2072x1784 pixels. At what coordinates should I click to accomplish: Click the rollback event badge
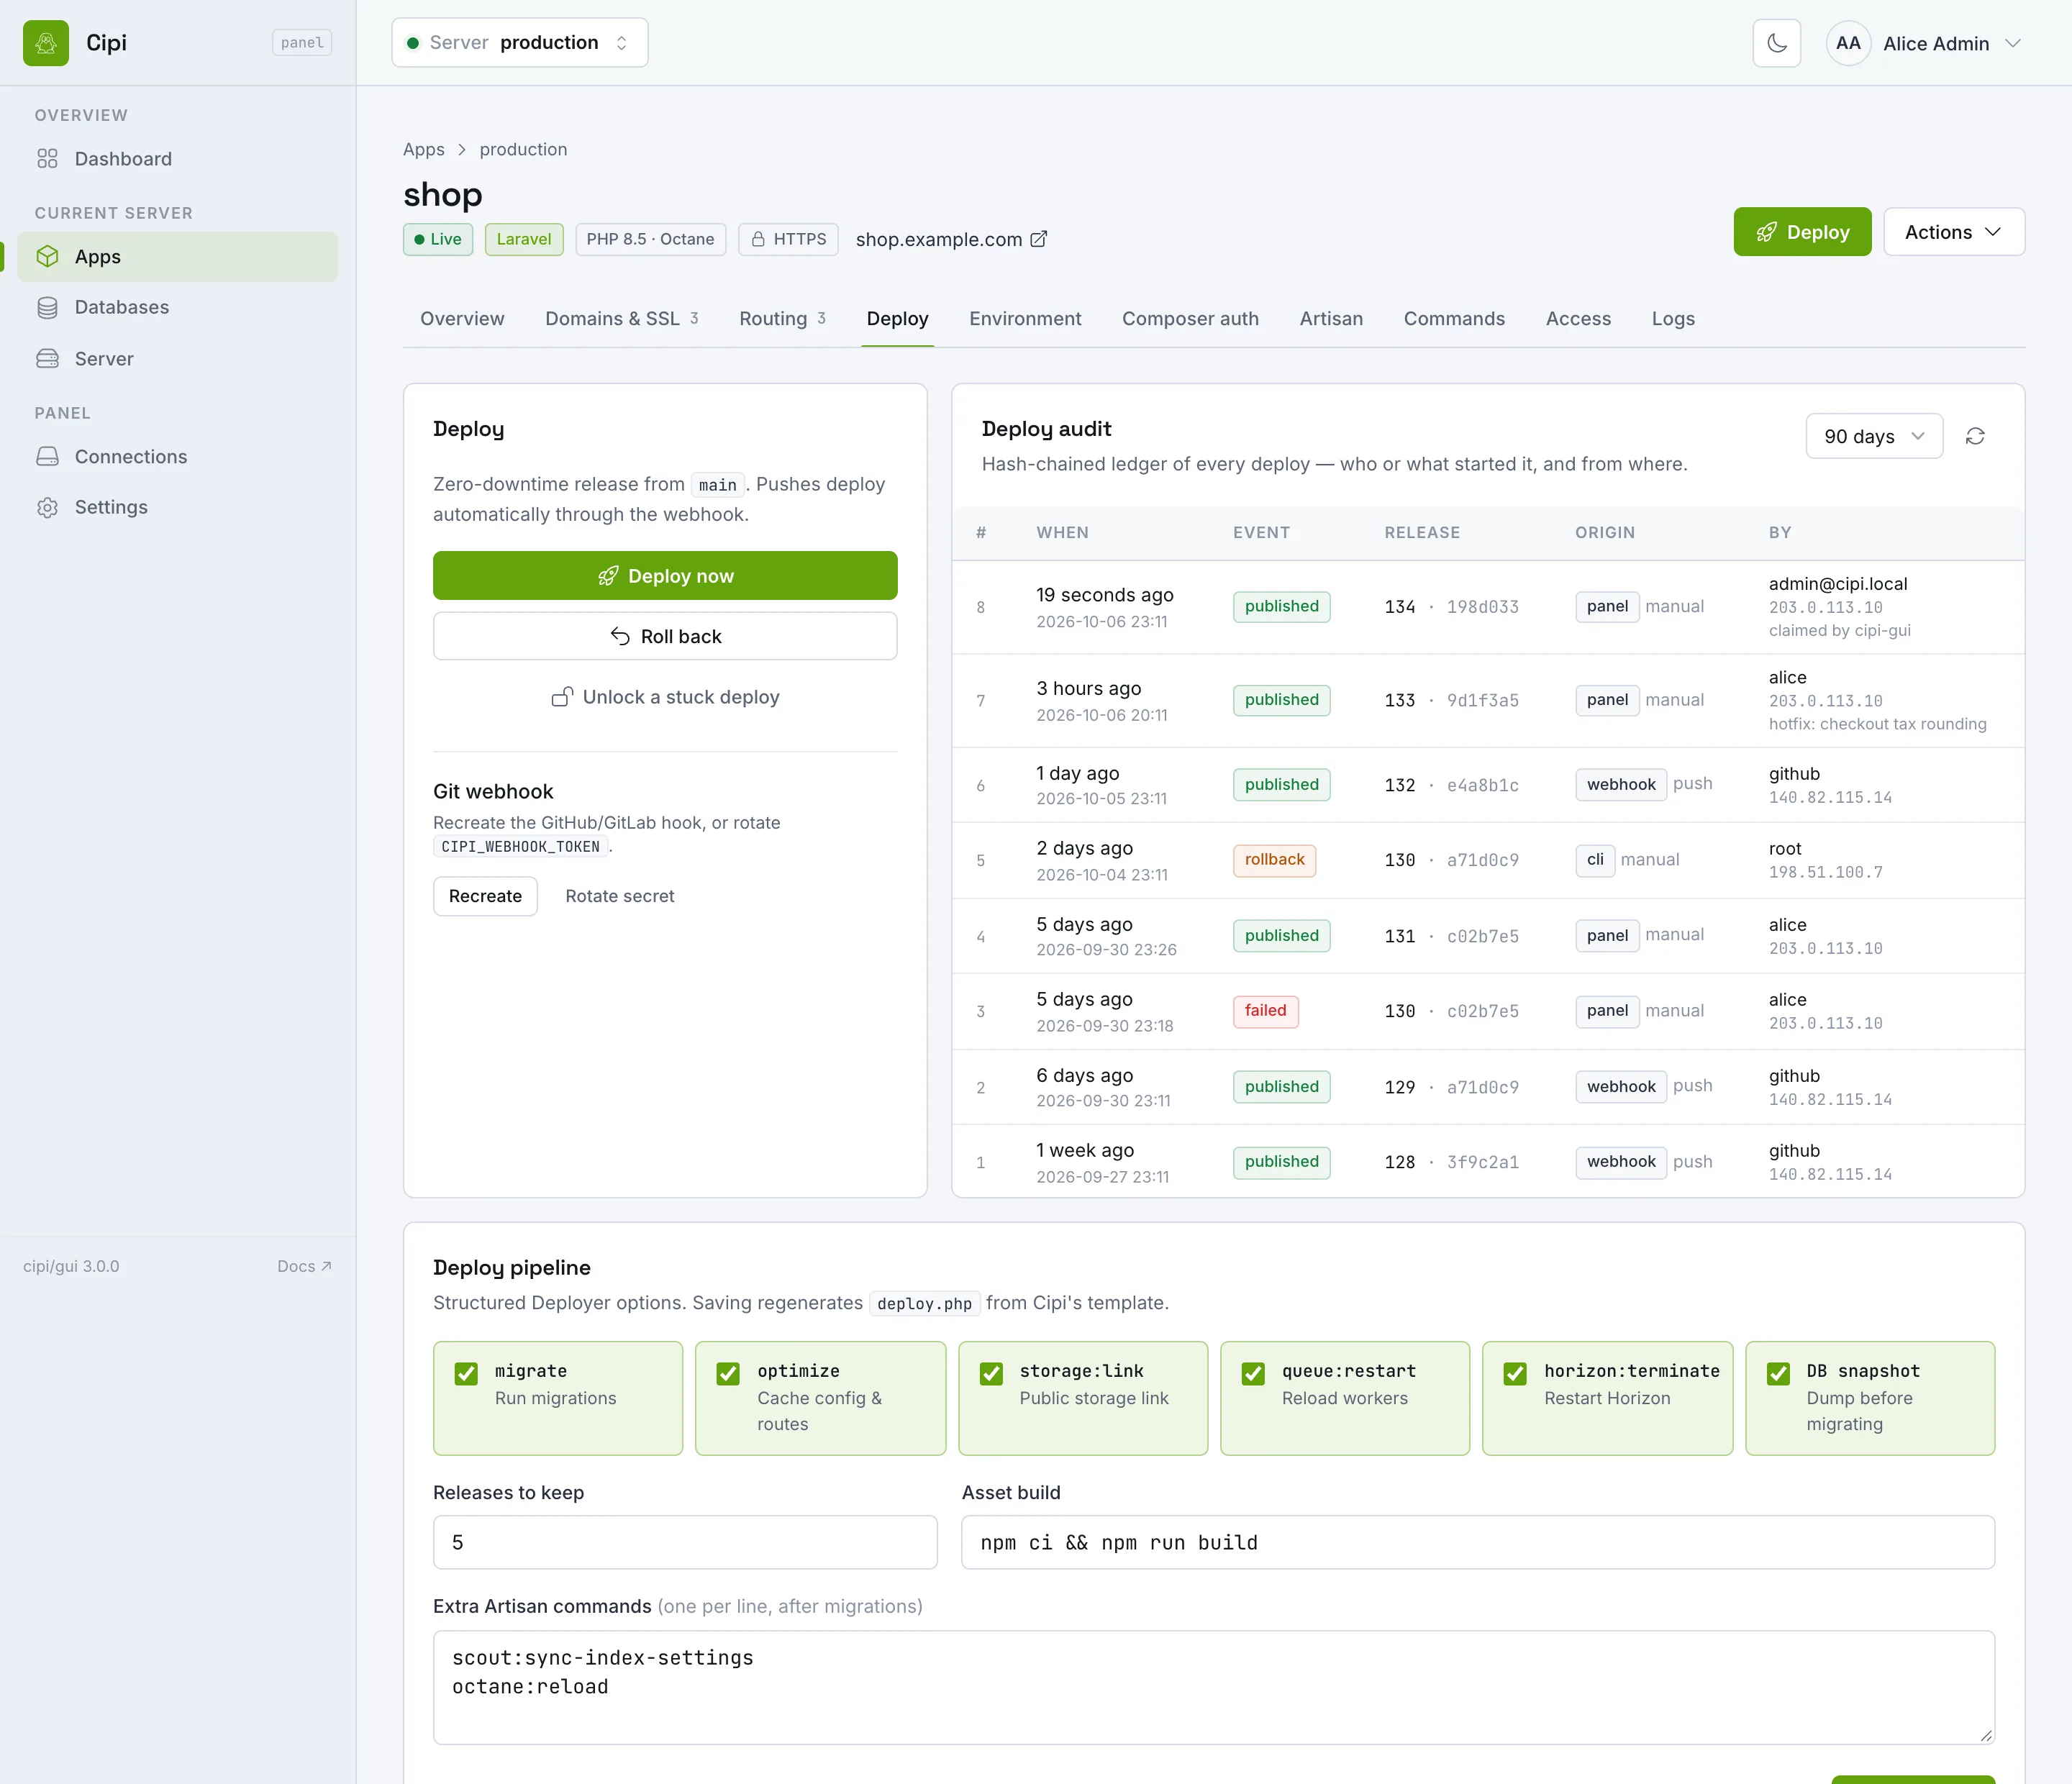(1274, 860)
